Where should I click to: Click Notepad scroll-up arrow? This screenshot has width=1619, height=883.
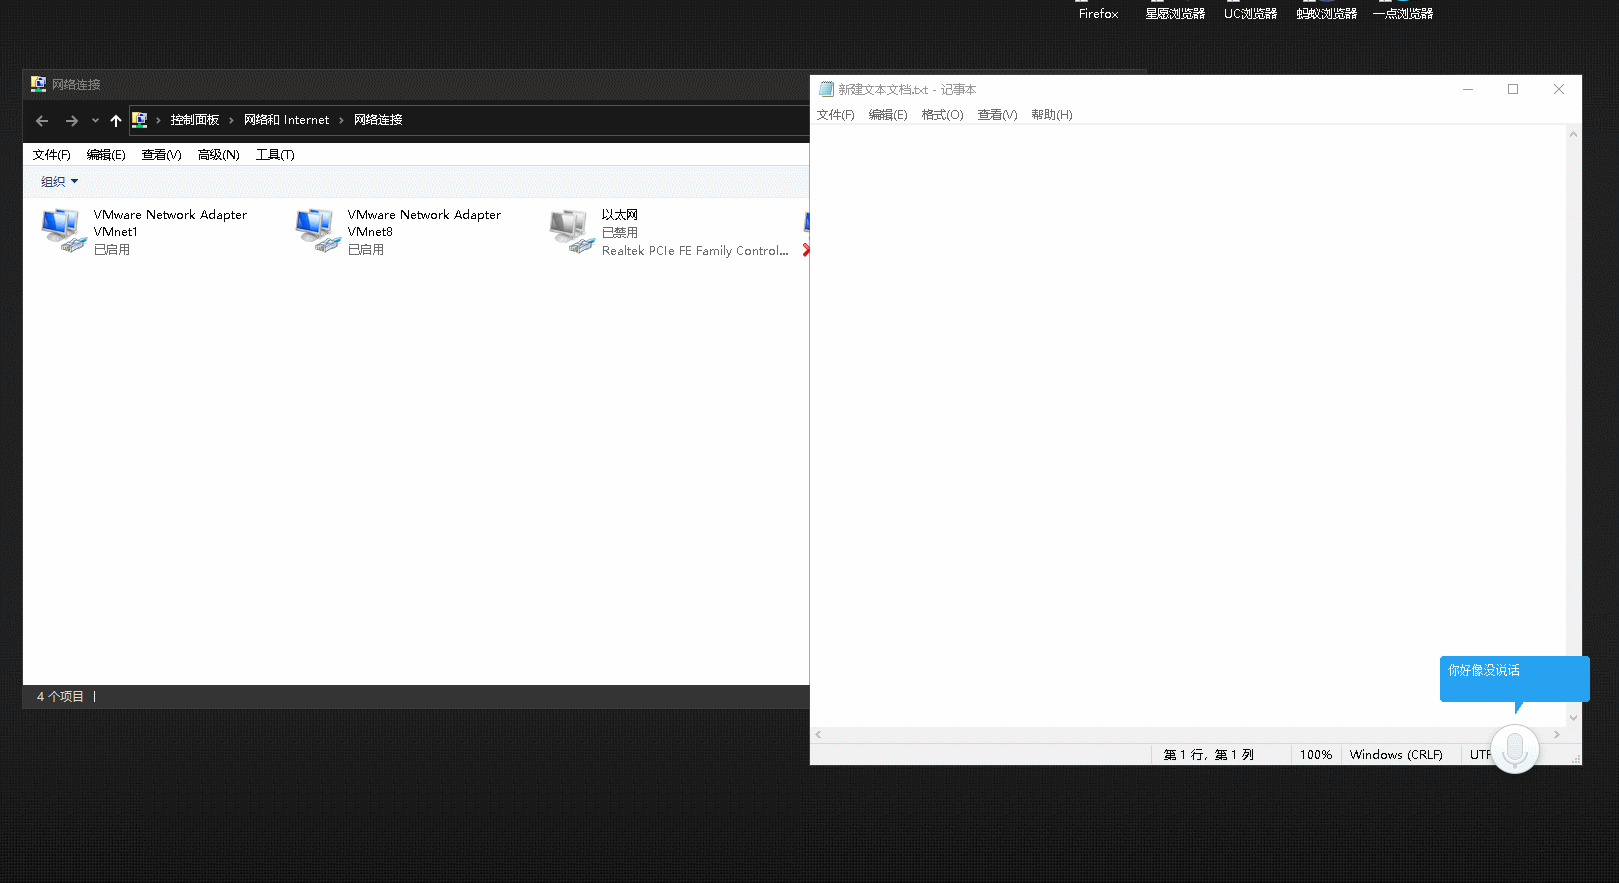click(1573, 134)
